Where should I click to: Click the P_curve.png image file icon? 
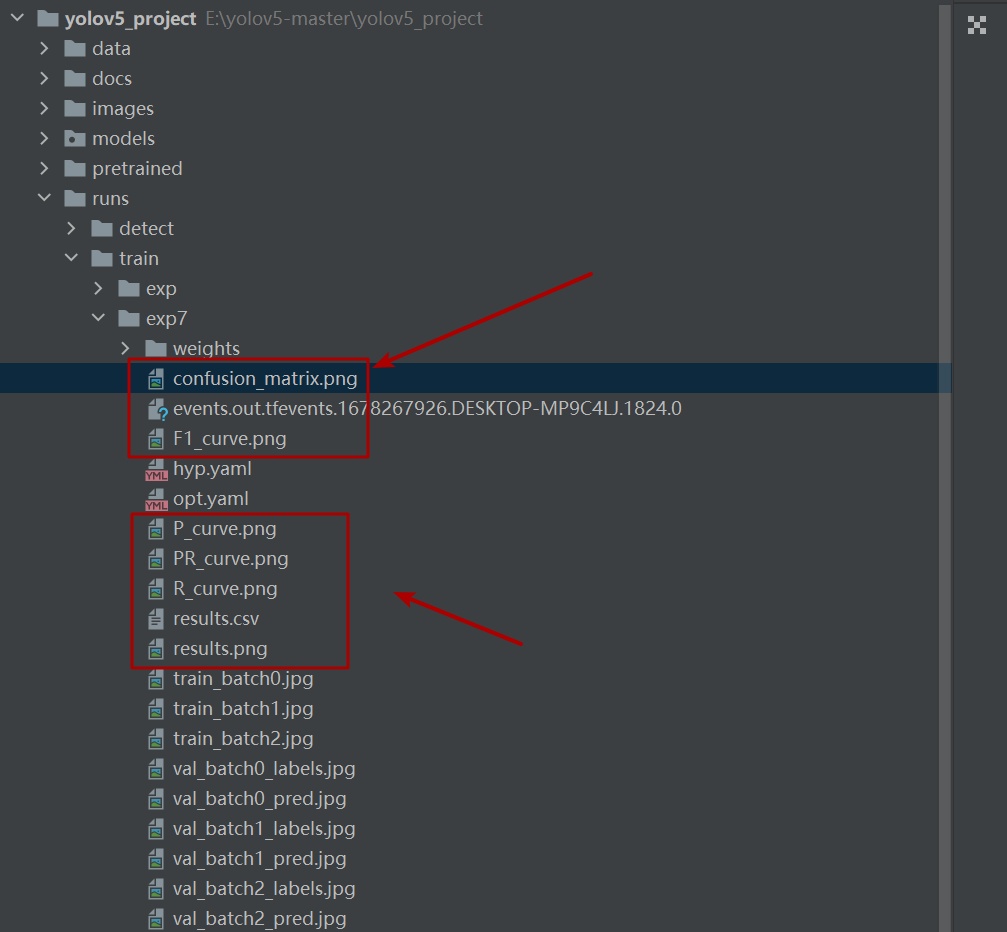pos(156,529)
